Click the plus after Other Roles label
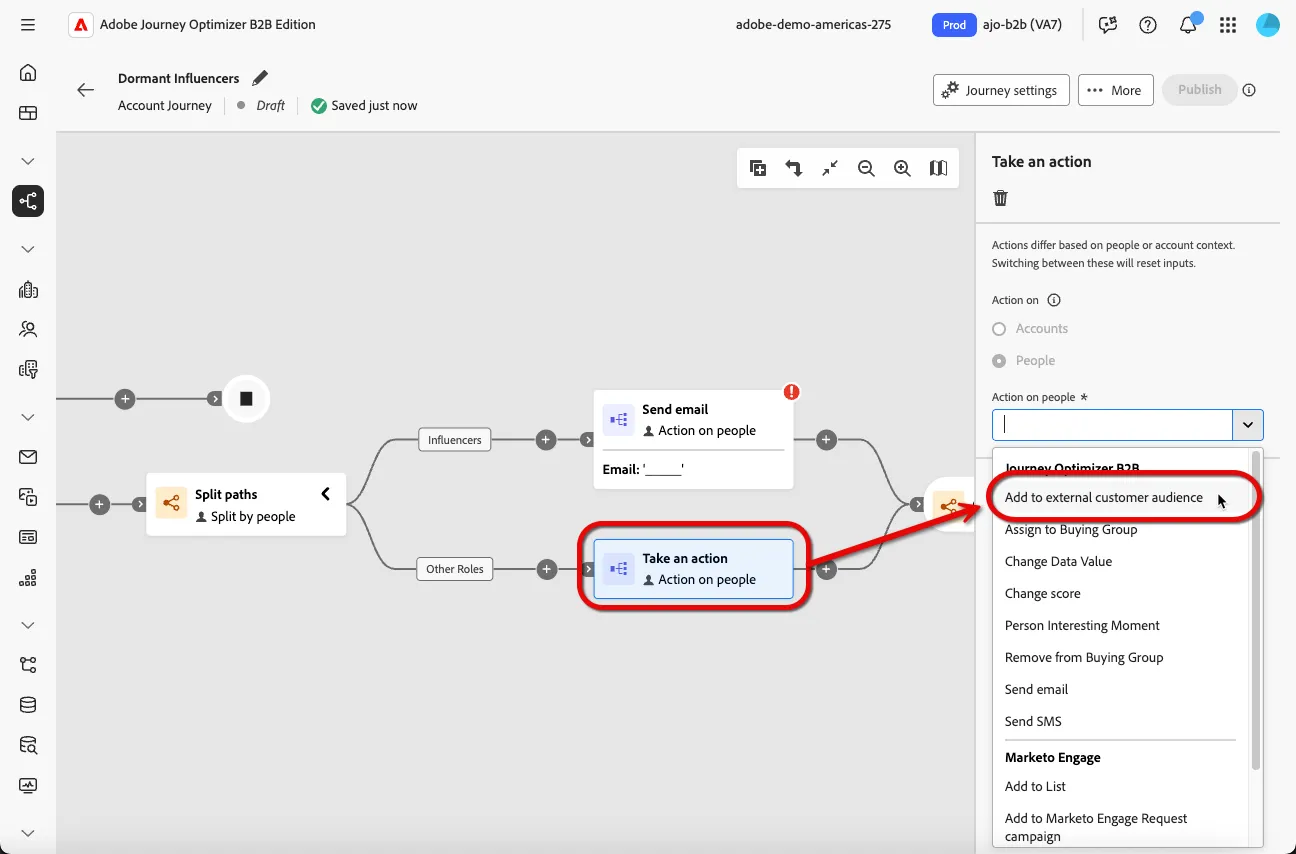 point(546,569)
